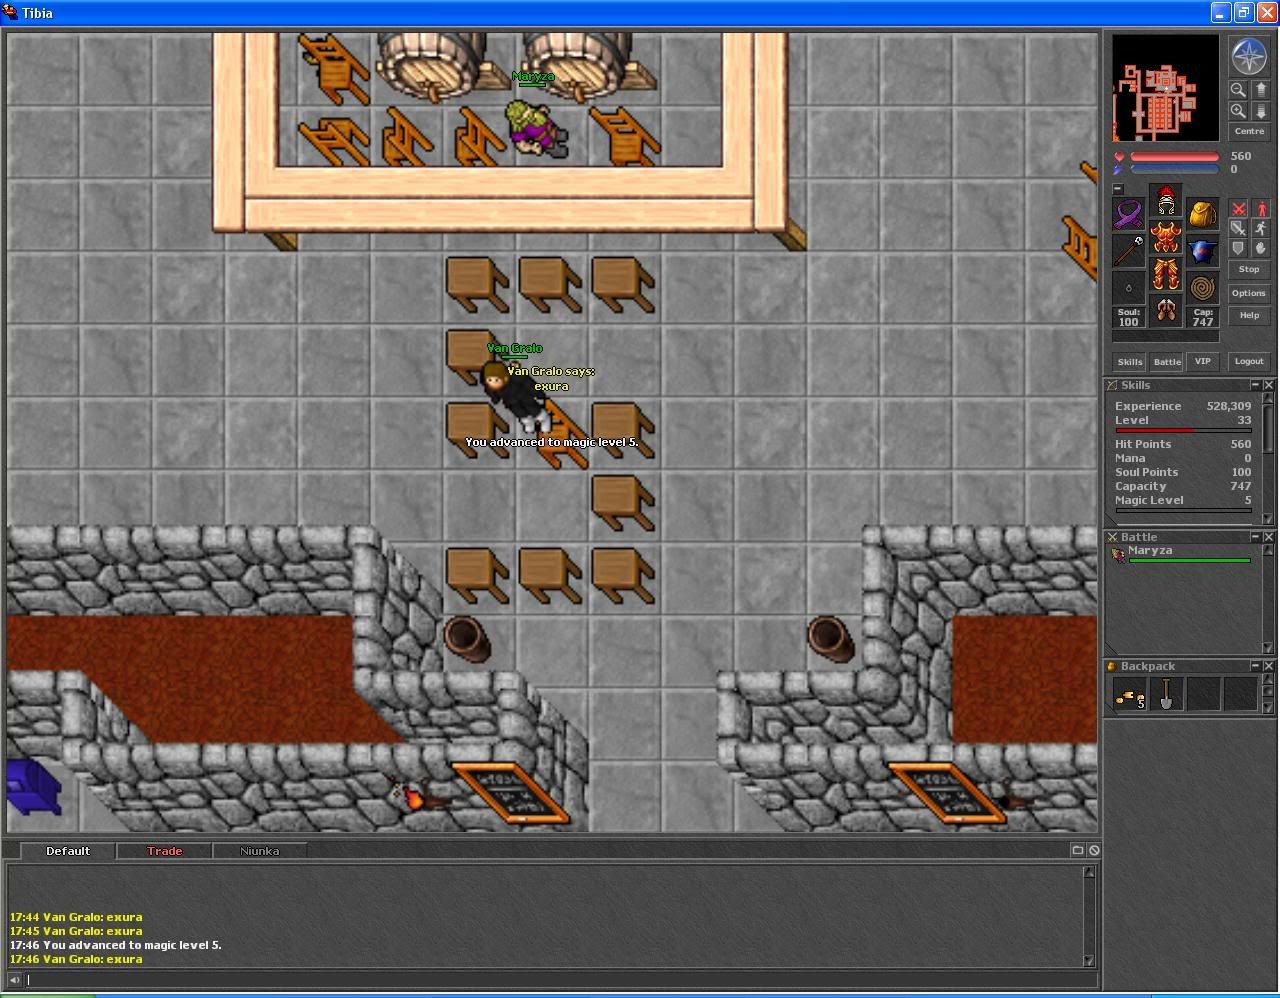Screen dimensions: 1280x998
Task: Click the gold coins in Backpack
Action: [1129, 694]
